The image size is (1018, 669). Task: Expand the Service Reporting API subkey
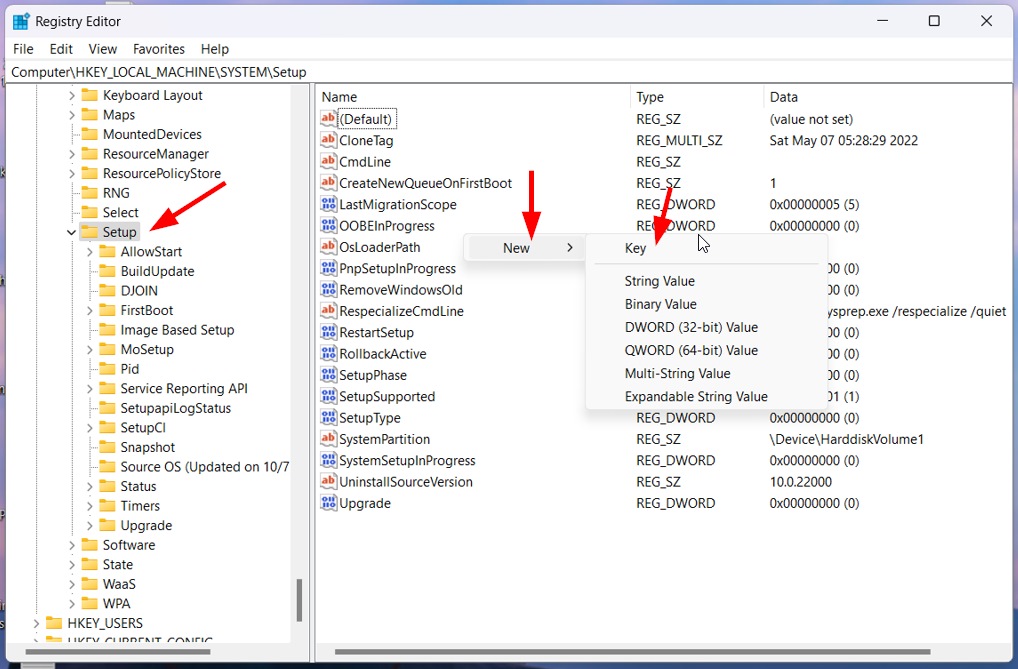pos(90,388)
